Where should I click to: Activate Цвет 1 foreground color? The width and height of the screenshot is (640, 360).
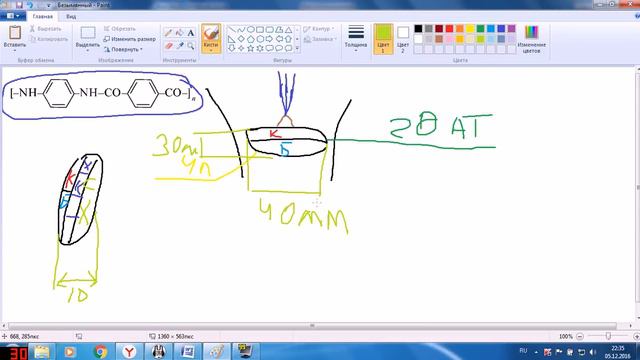point(383,39)
